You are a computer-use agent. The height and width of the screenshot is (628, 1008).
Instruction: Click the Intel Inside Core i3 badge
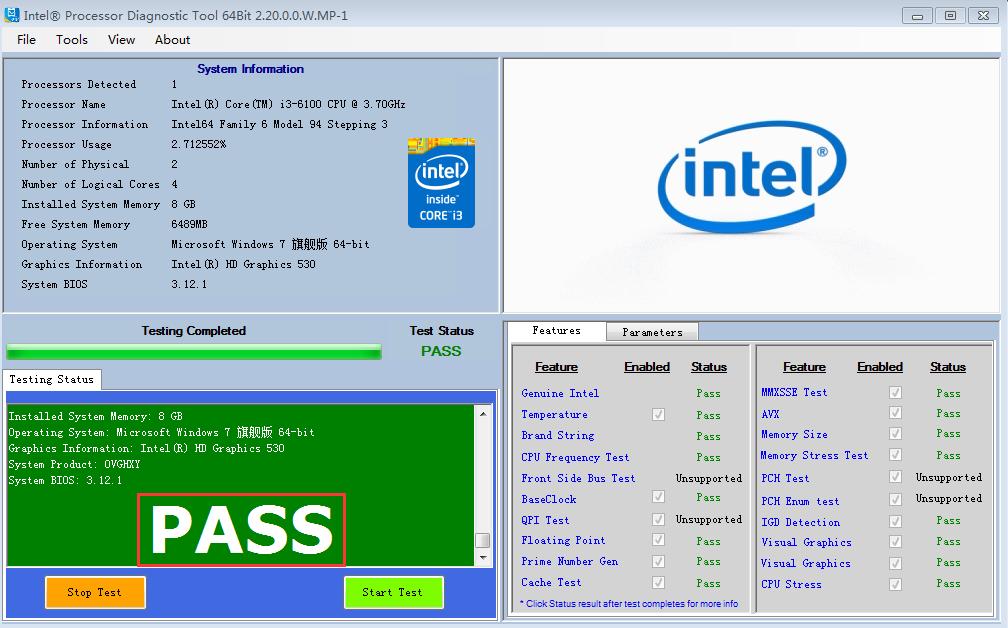(x=441, y=183)
